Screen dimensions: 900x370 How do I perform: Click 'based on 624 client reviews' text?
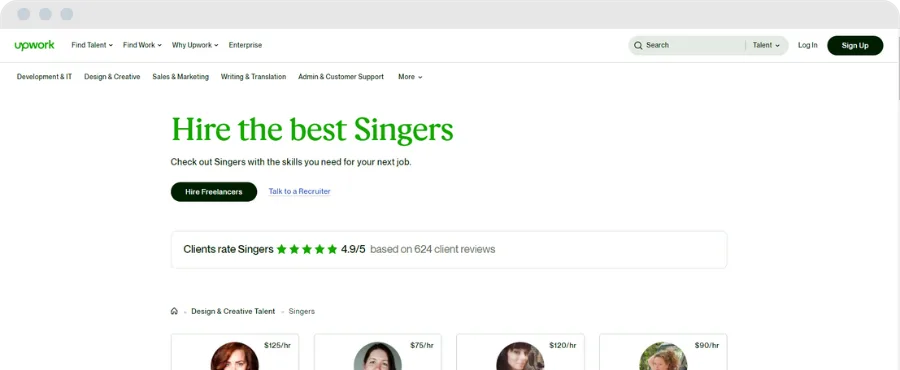point(433,249)
